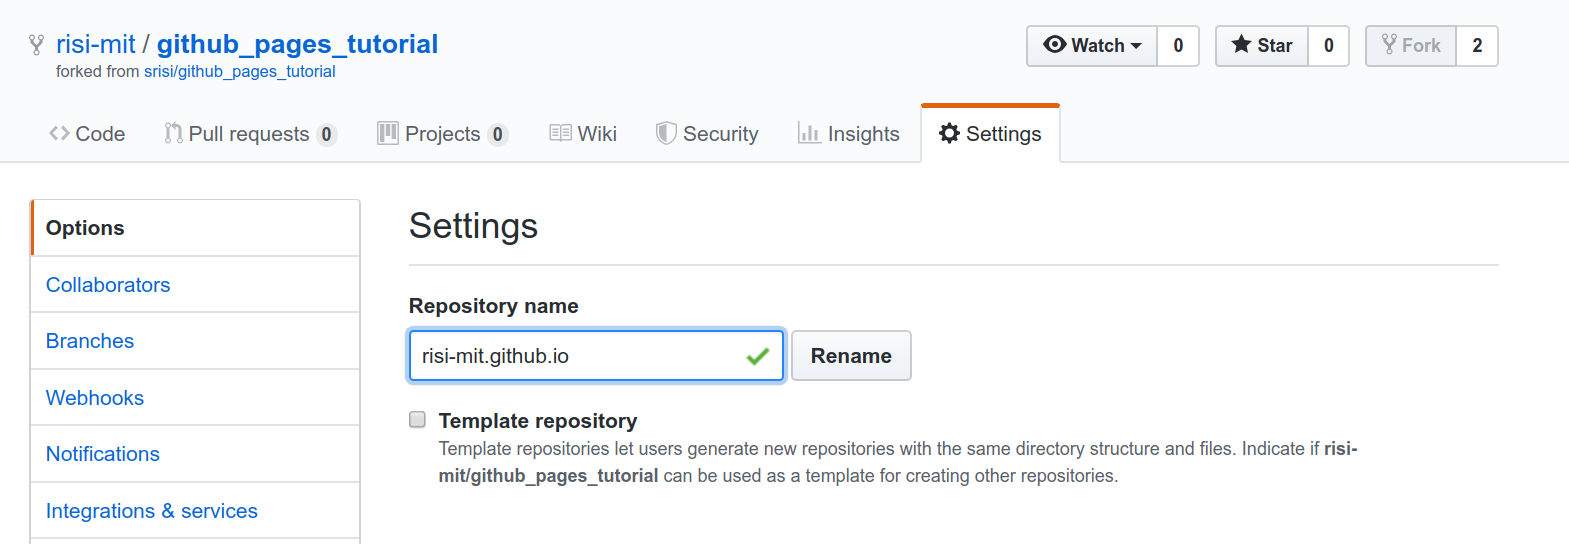Click the Security shield icon
This screenshot has height=544, width=1569.
click(666, 133)
